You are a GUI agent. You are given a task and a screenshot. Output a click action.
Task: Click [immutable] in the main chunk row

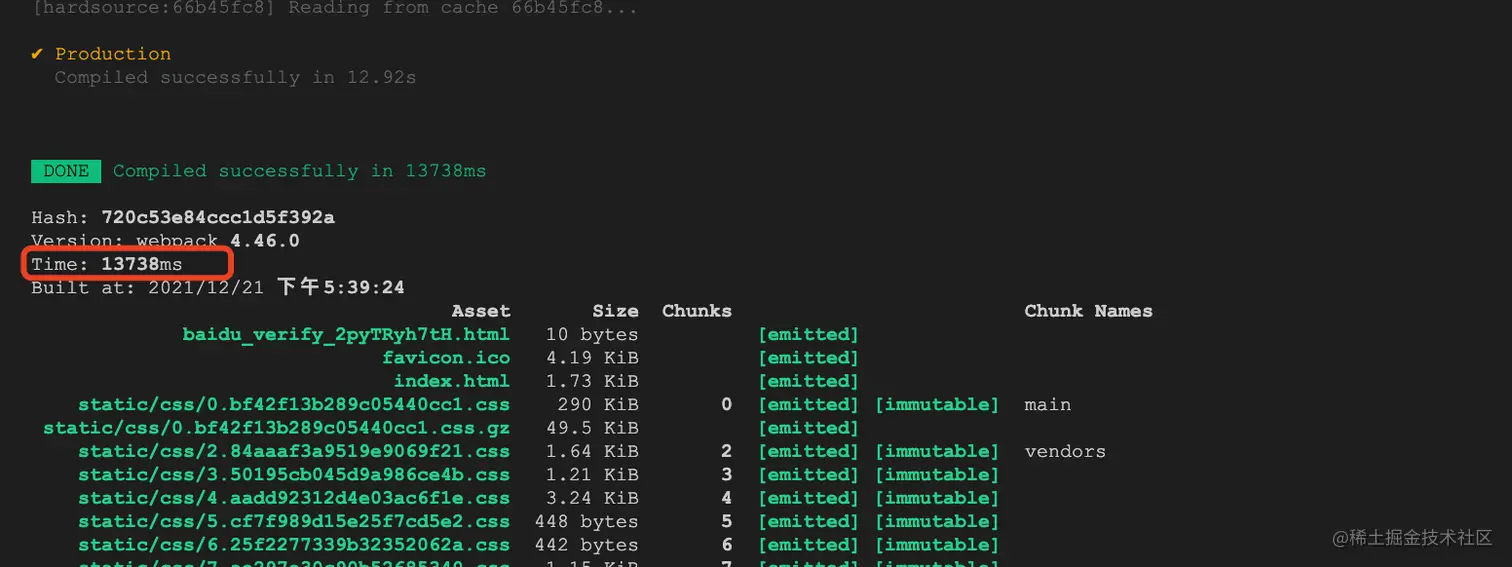[937, 405]
